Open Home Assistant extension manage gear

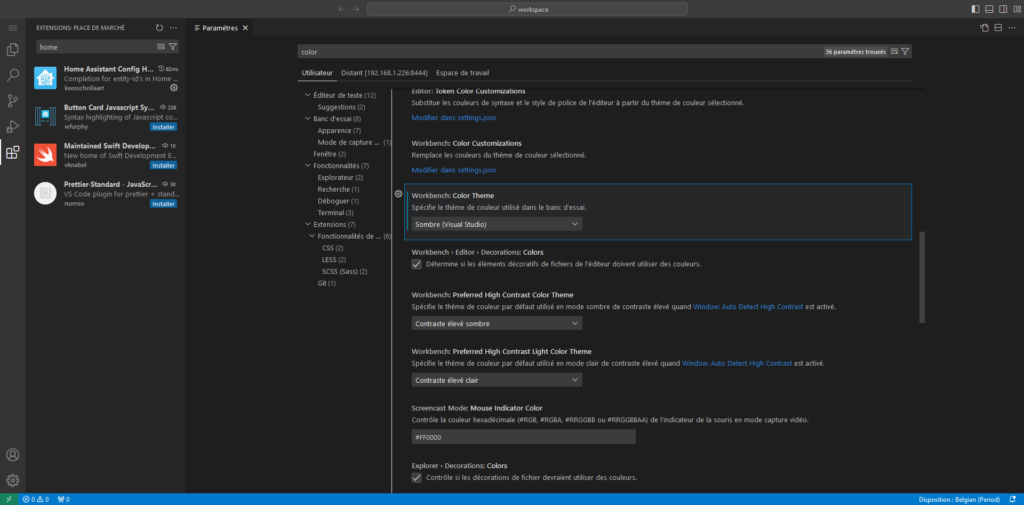174,87
